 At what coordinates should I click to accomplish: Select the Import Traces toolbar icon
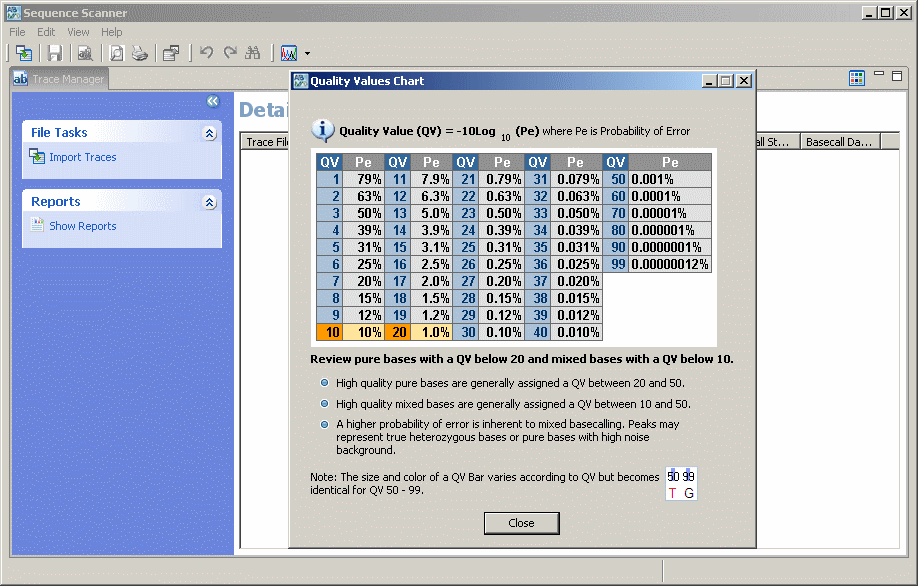coord(24,53)
